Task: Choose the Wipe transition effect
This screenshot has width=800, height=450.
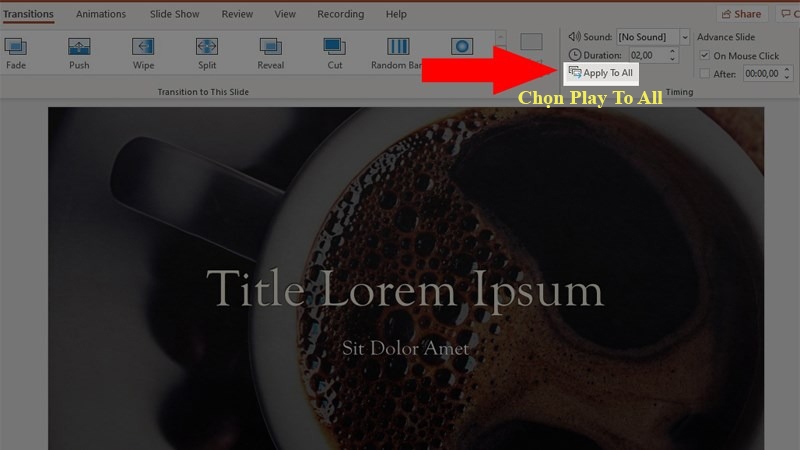Action: [143, 54]
